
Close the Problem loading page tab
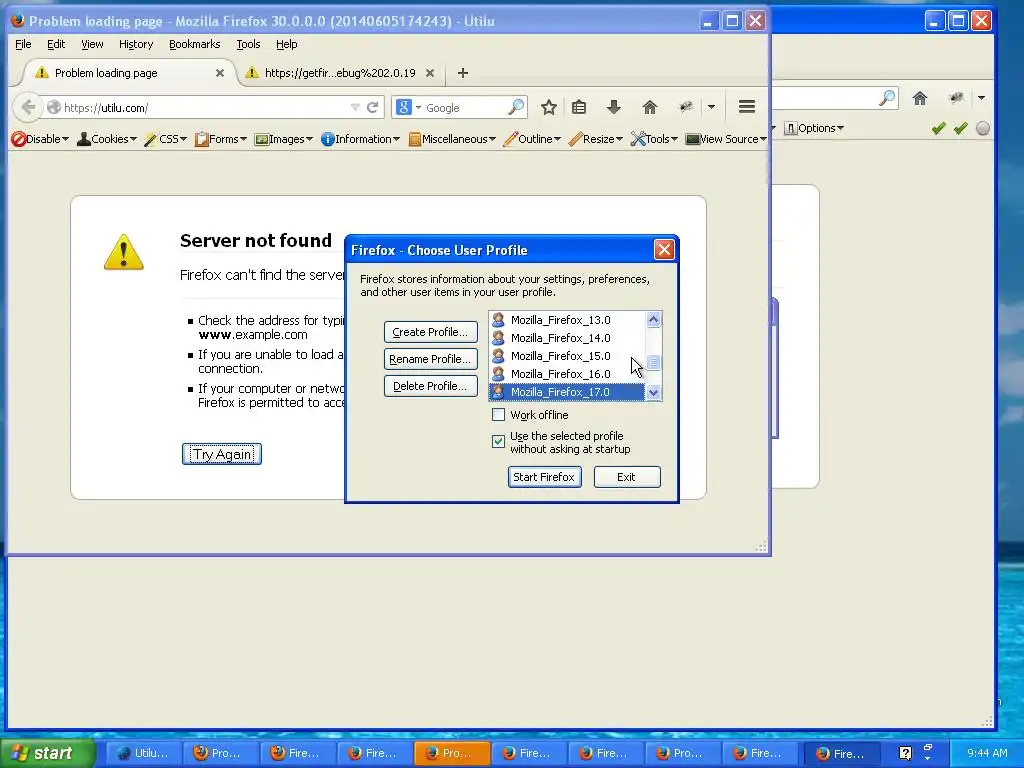[x=220, y=73]
